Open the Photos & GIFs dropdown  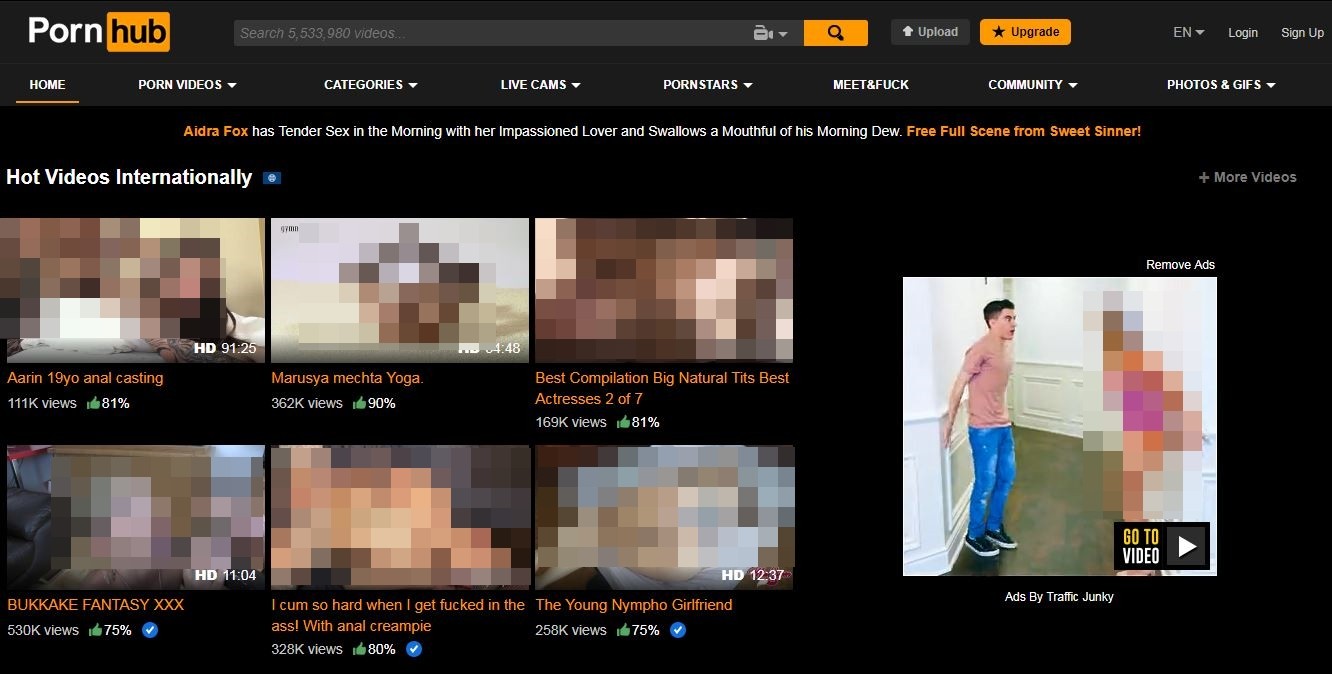(x=1220, y=85)
